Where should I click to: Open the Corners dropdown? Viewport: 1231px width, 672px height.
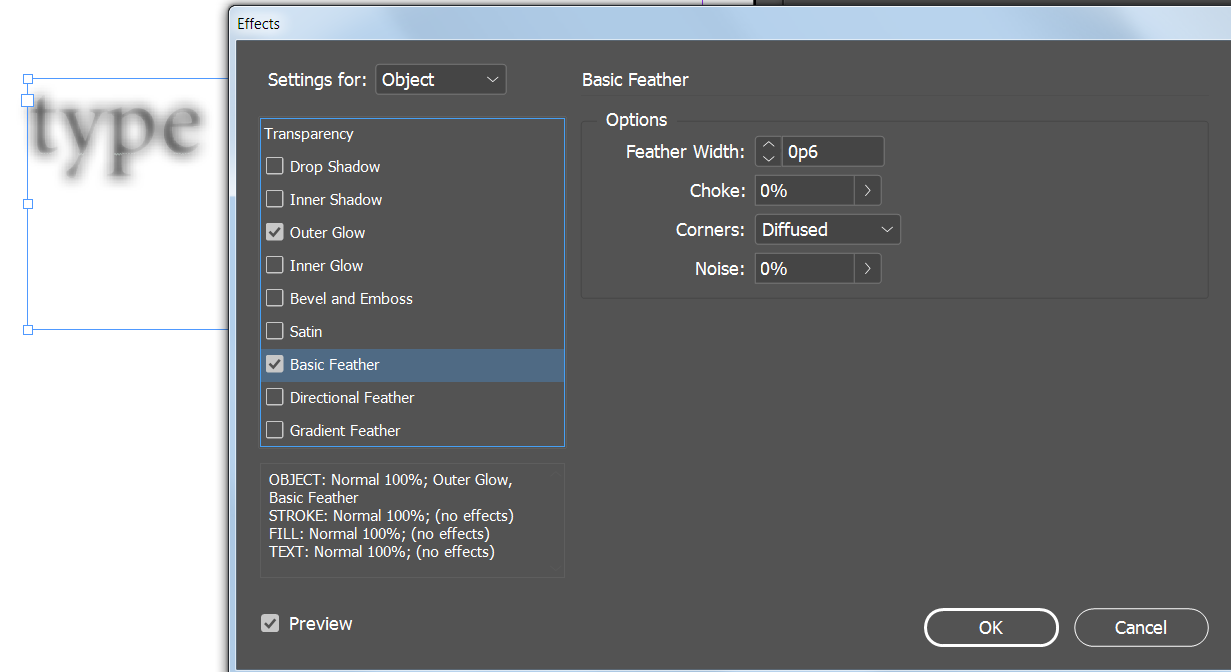(x=827, y=229)
